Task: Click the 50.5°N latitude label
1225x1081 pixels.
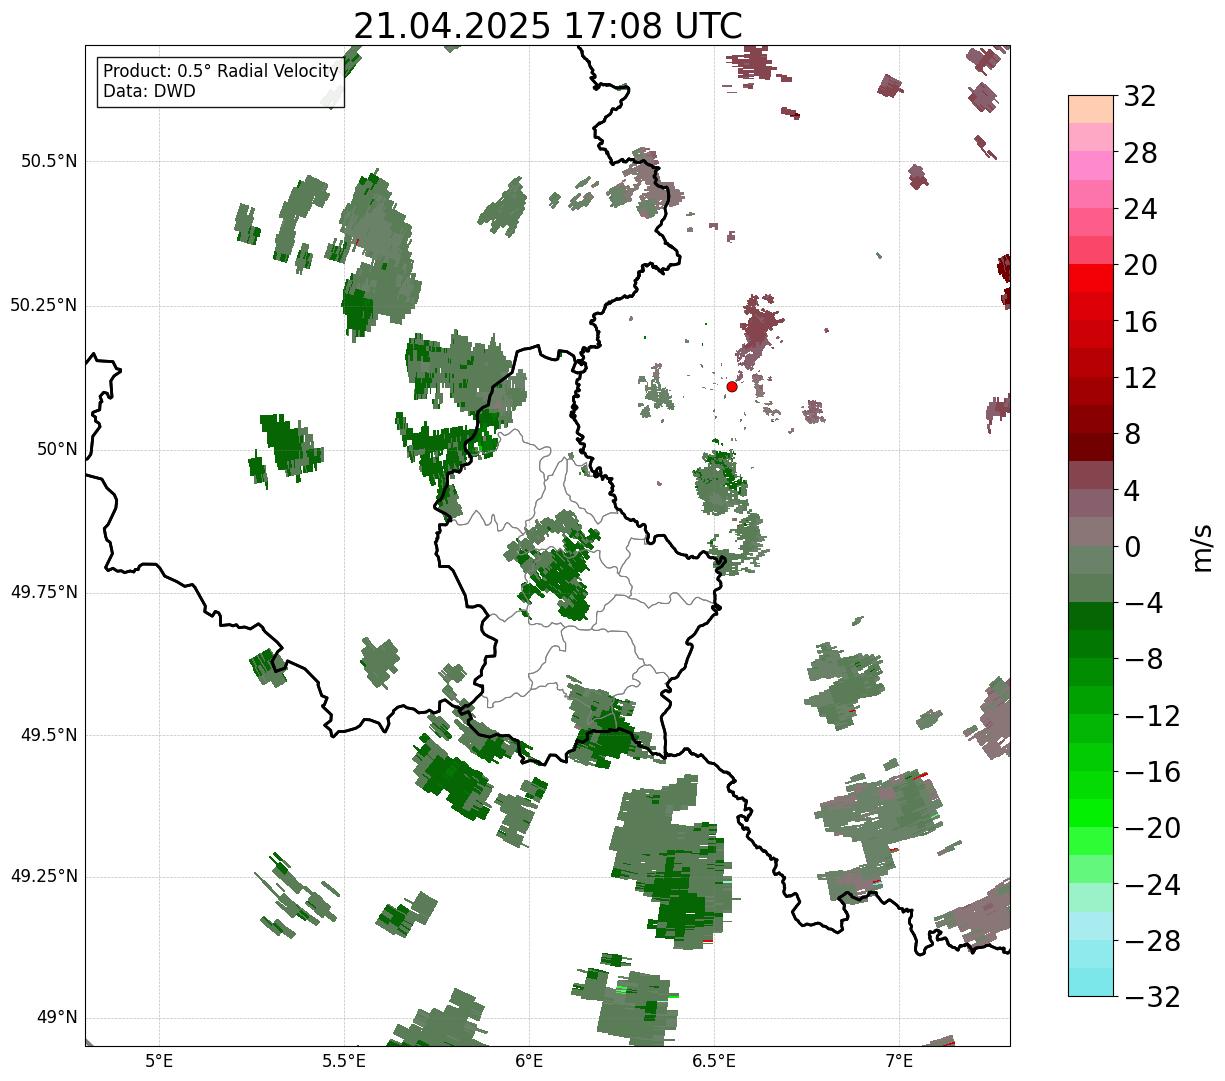Action: [48, 161]
